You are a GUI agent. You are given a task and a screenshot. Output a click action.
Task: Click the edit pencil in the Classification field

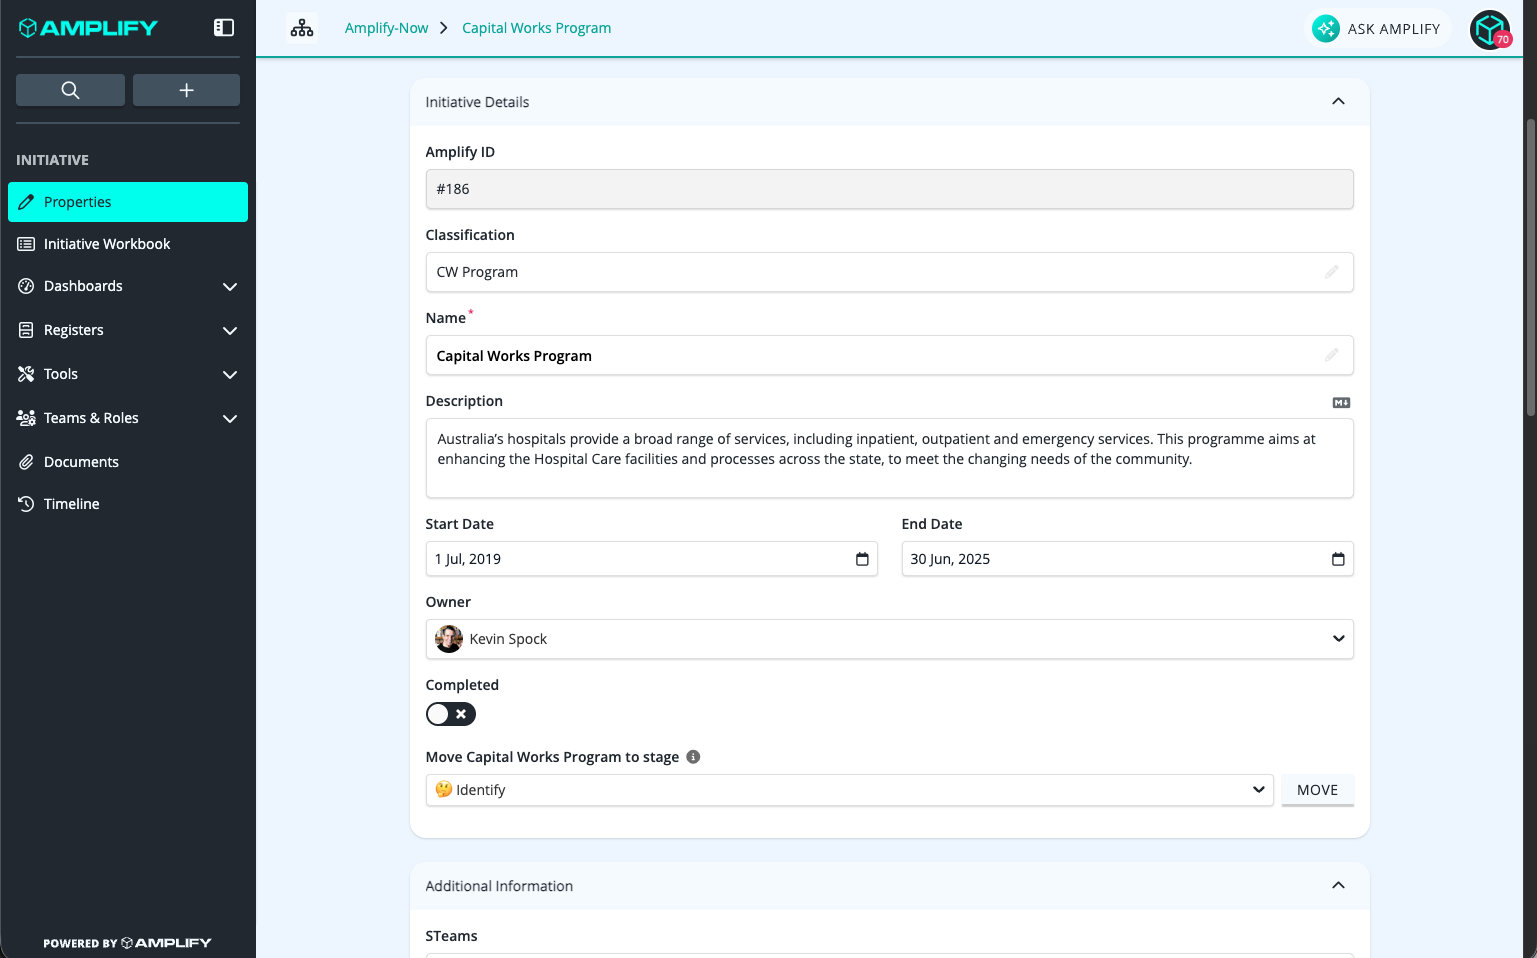1332,272
